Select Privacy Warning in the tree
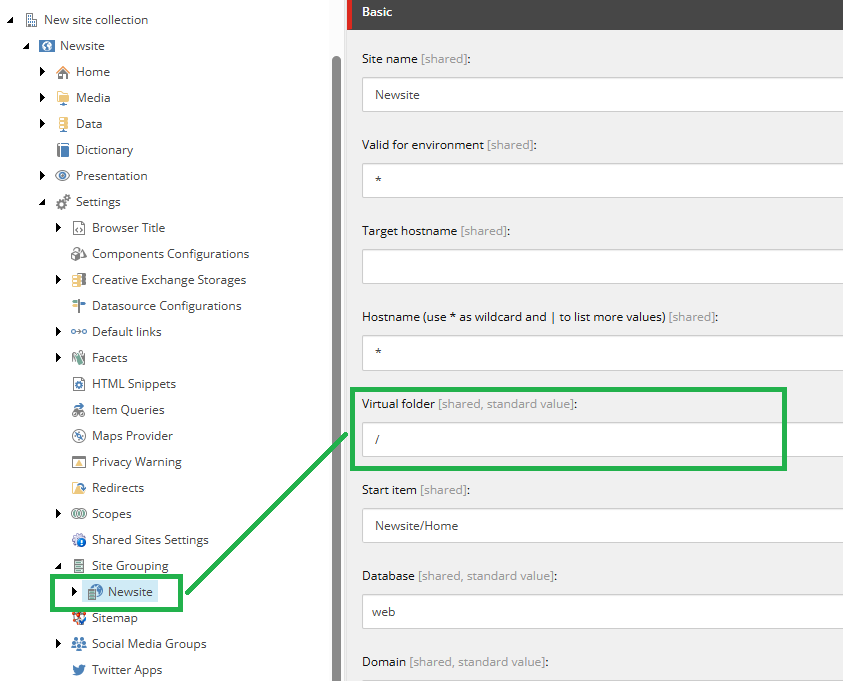The width and height of the screenshot is (843, 681). [x=136, y=462]
